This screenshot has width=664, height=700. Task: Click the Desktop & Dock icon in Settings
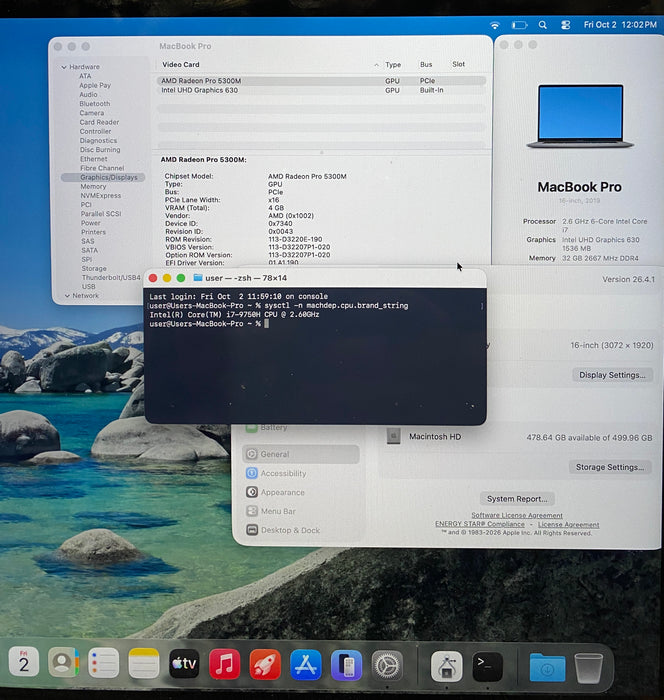pos(252,530)
